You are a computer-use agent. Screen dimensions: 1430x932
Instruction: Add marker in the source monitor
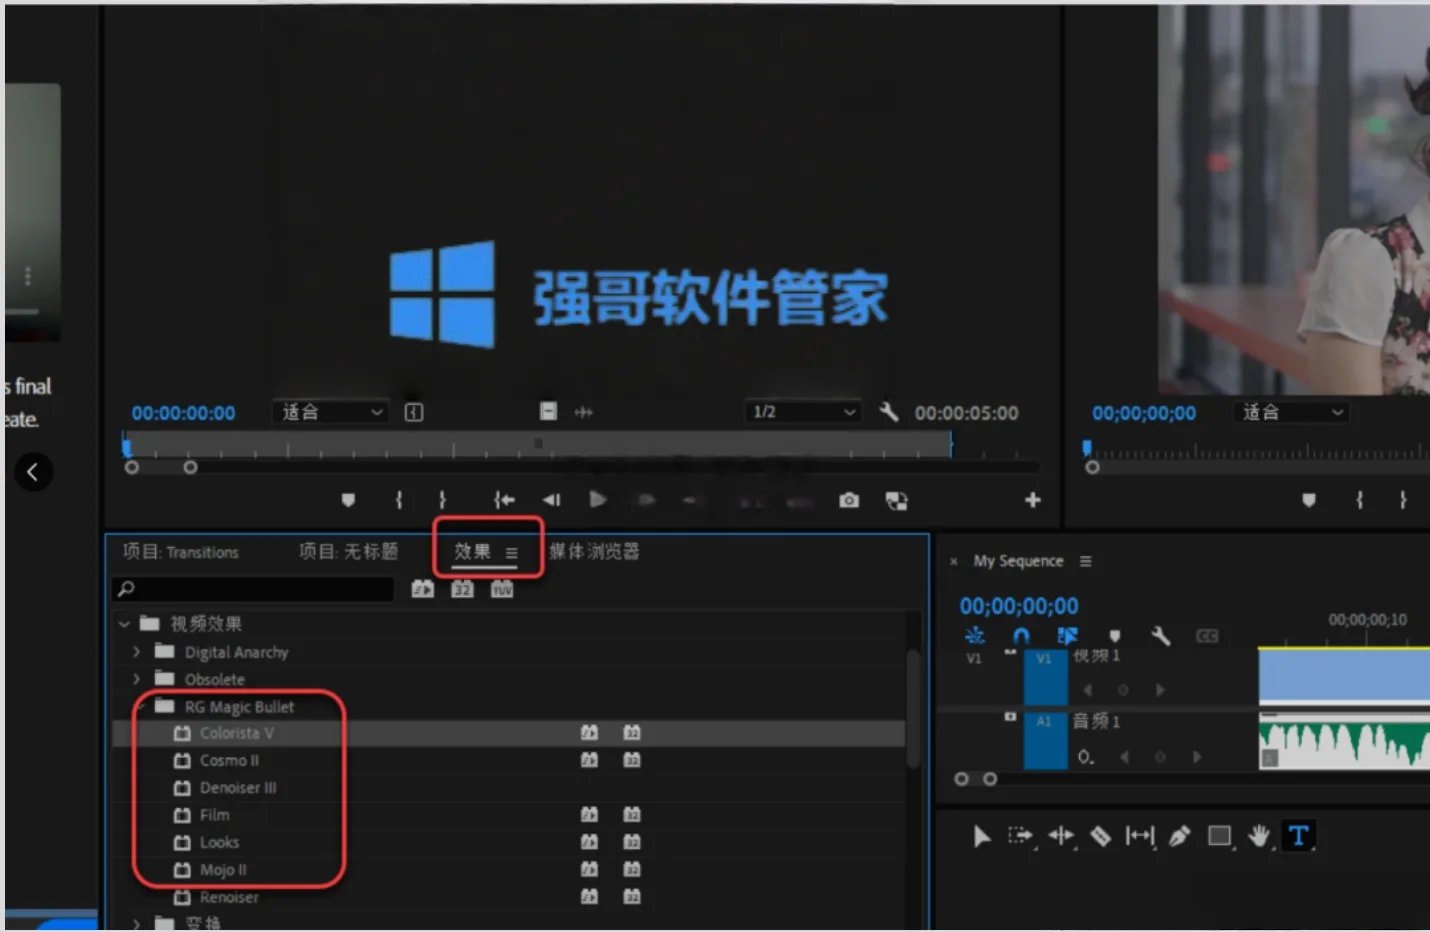pos(348,500)
